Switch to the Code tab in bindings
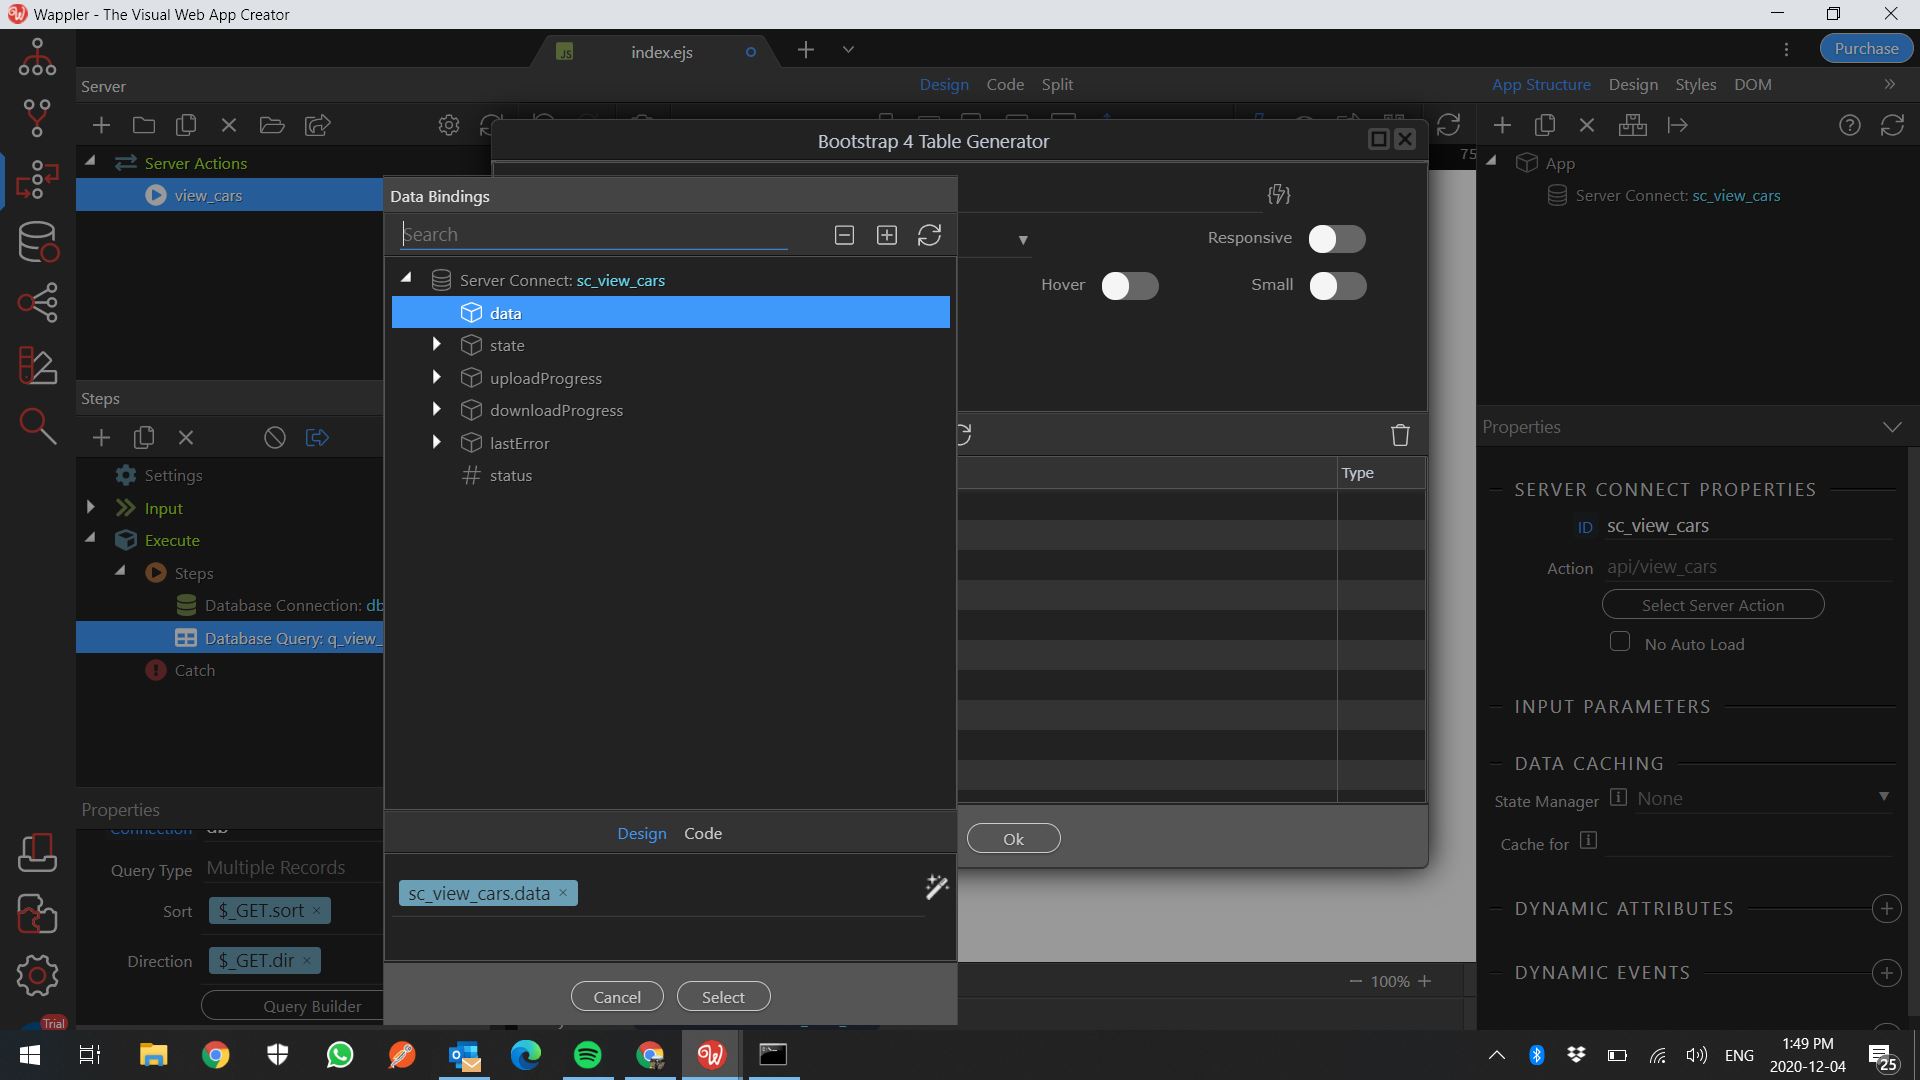This screenshot has height=1080, width=1920. [x=702, y=833]
